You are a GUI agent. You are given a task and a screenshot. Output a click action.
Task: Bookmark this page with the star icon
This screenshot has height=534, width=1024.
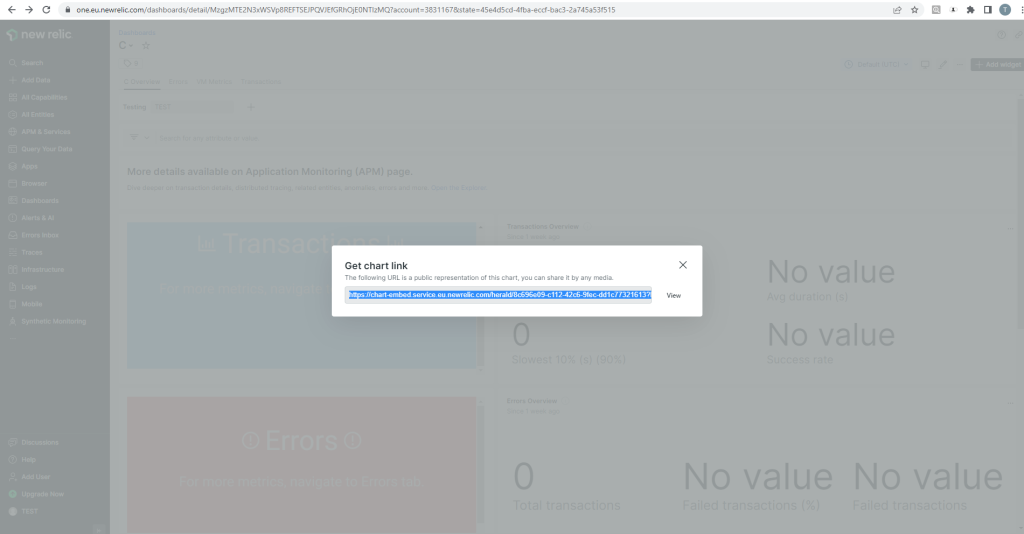915,10
